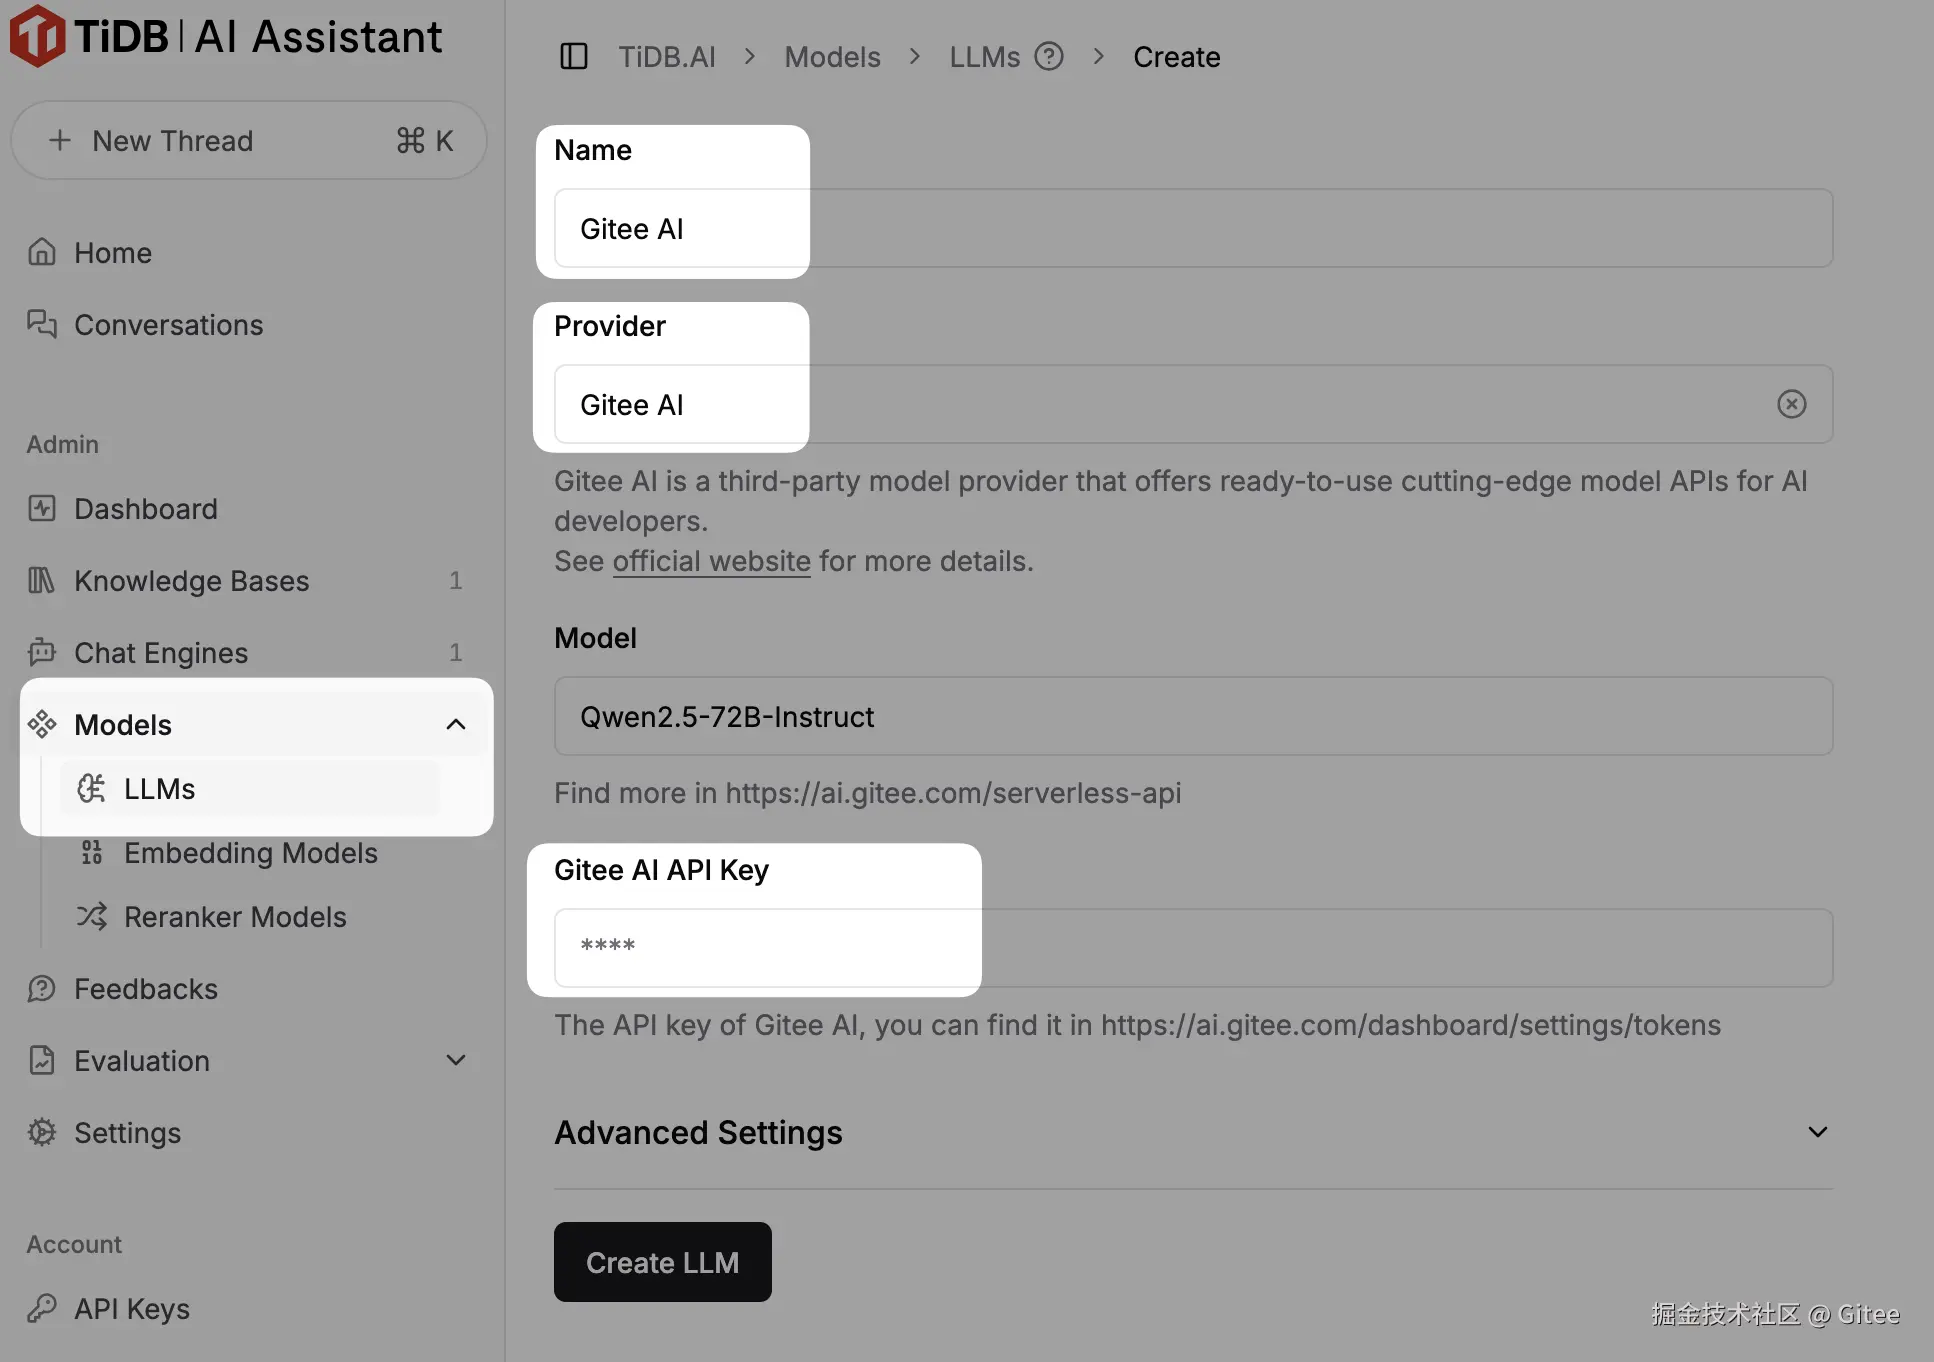Select Embedding Models submenu item
The height and width of the screenshot is (1362, 1934).
click(x=250, y=853)
